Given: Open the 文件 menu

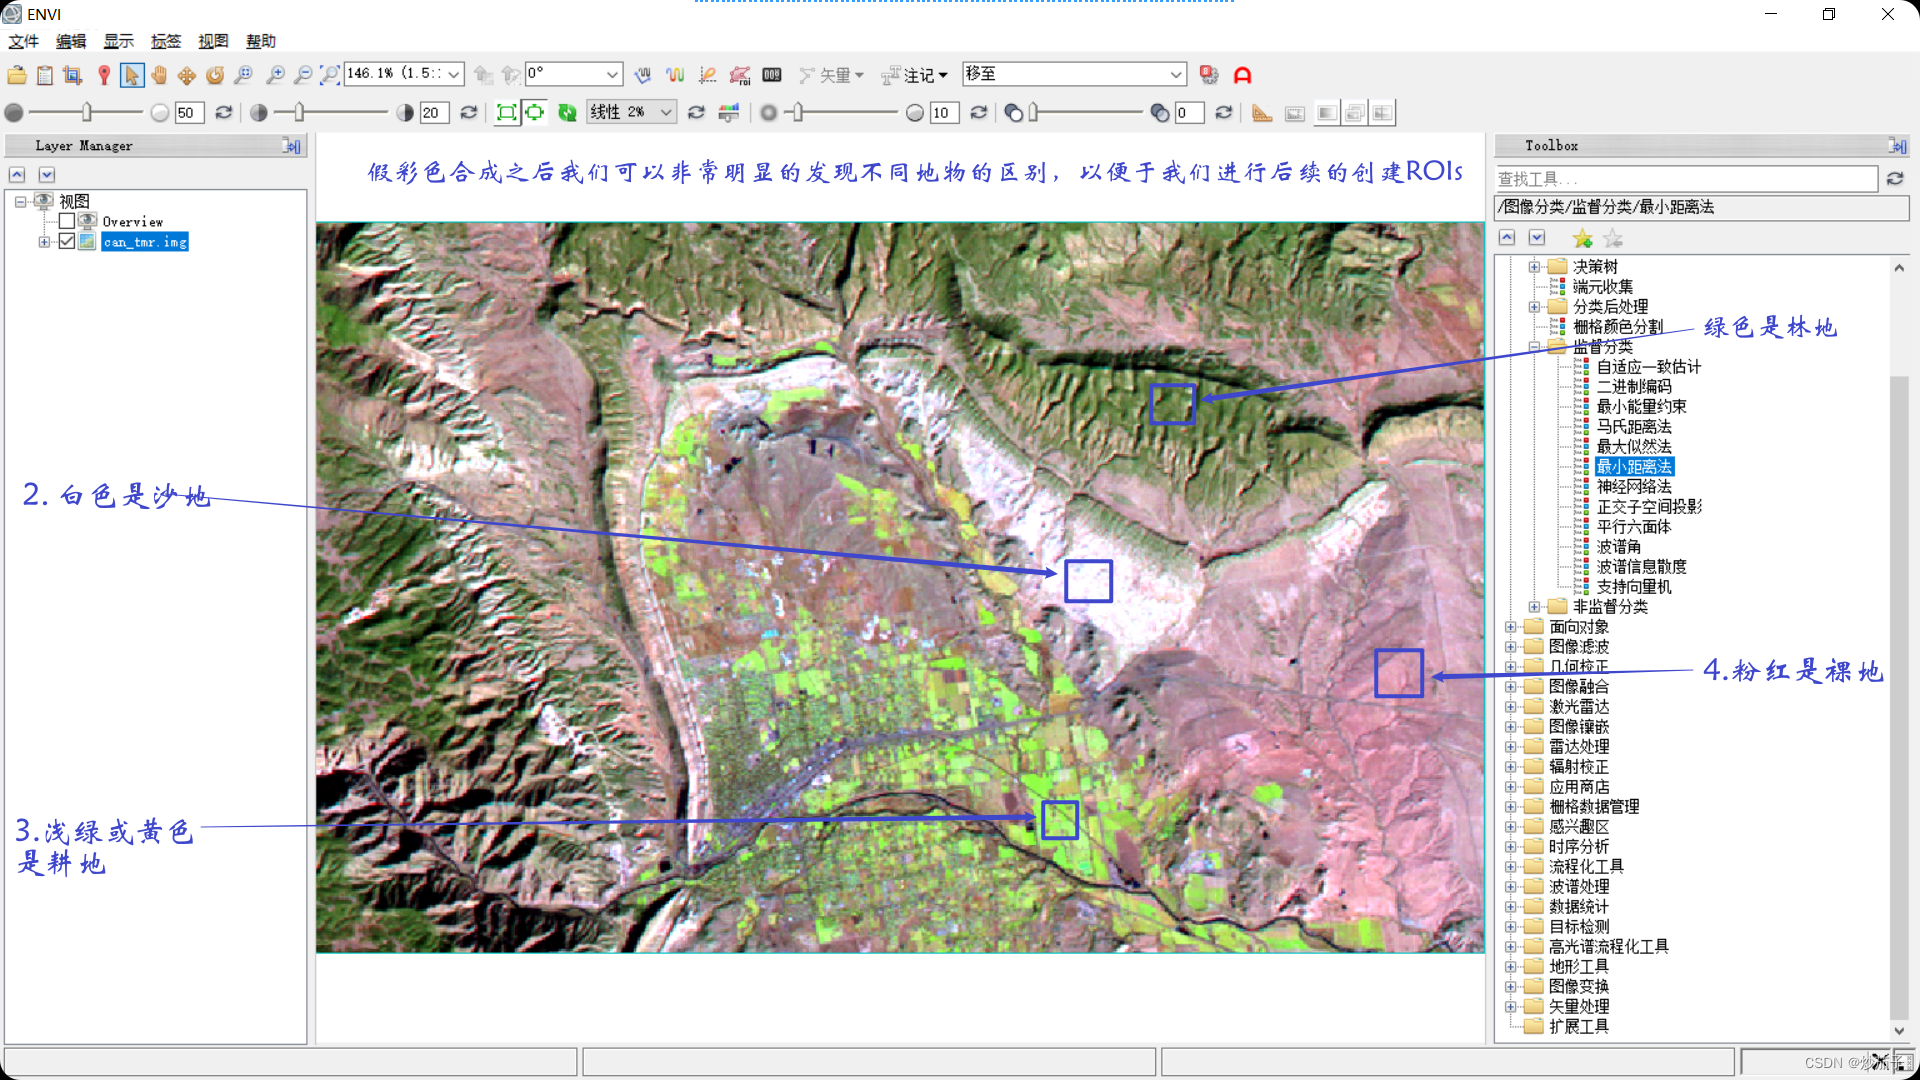Looking at the screenshot, I should coord(23,41).
